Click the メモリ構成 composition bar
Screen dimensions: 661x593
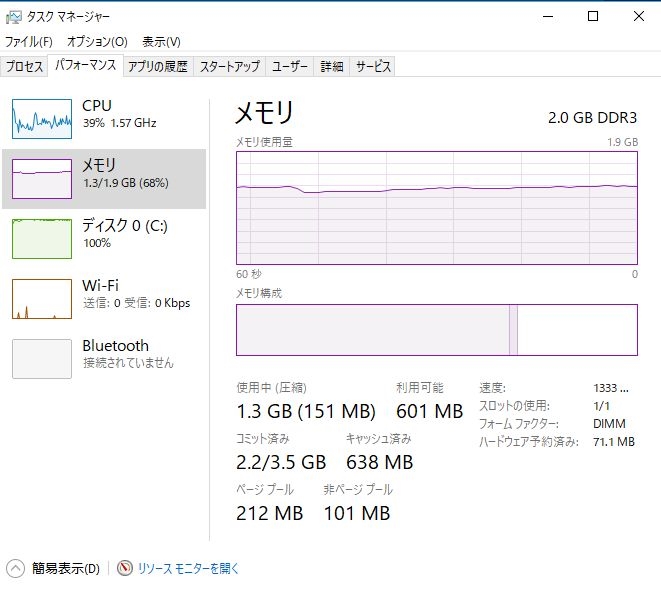point(436,330)
